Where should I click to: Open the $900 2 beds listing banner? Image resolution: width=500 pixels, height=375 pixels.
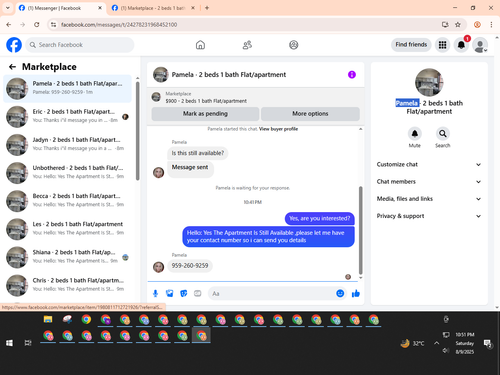[x=255, y=97]
